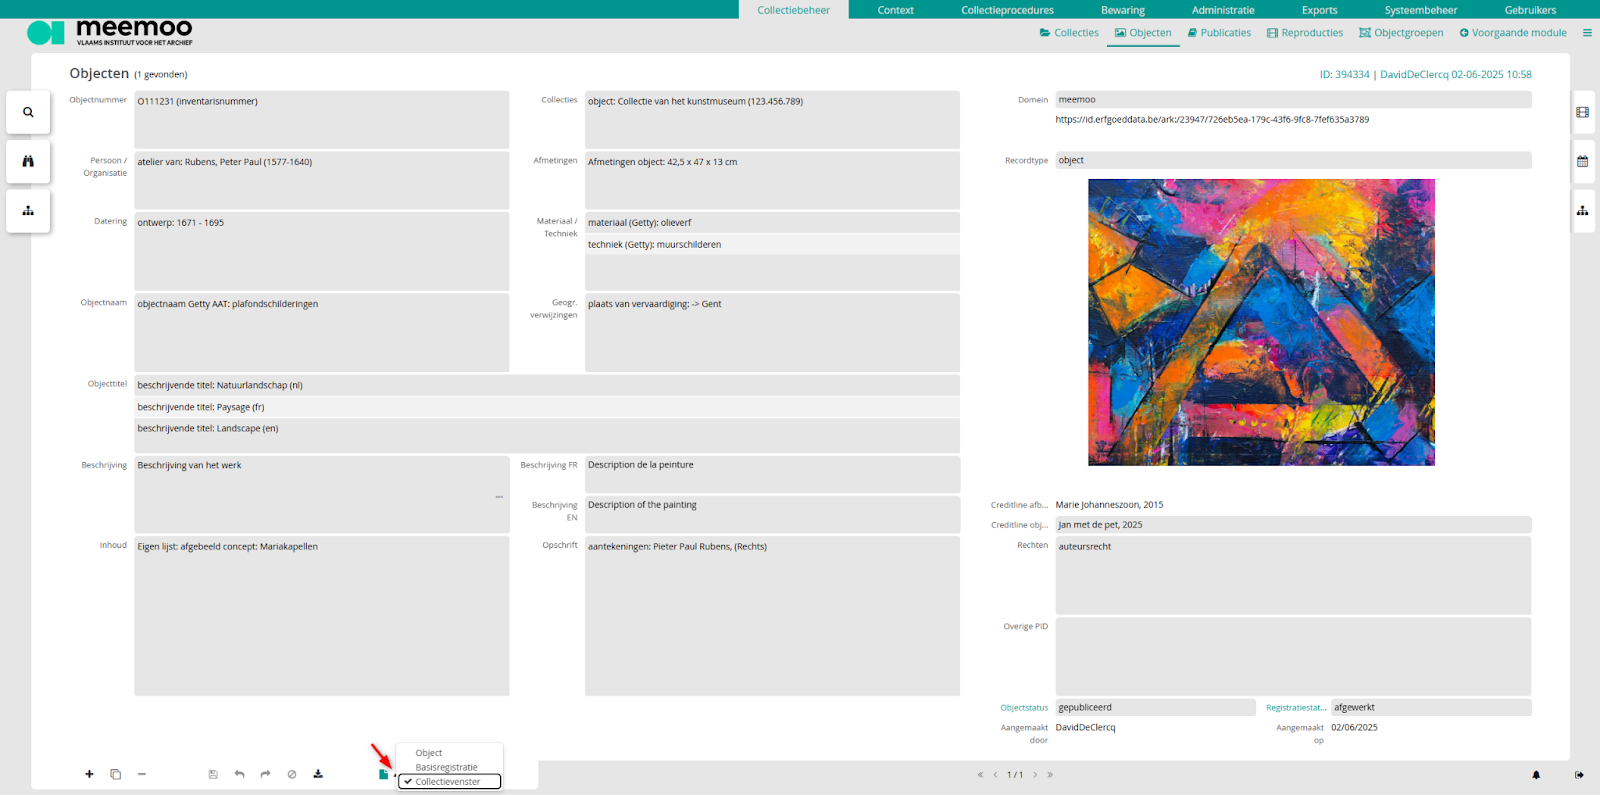Go to previous record with left chevron

[x=995, y=775]
